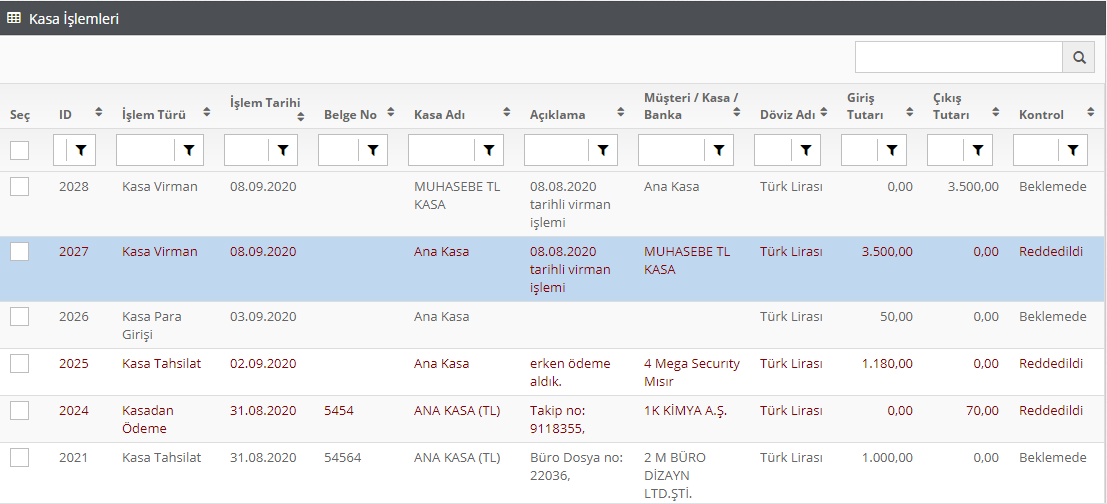Focus the search text box at top right

958,58
